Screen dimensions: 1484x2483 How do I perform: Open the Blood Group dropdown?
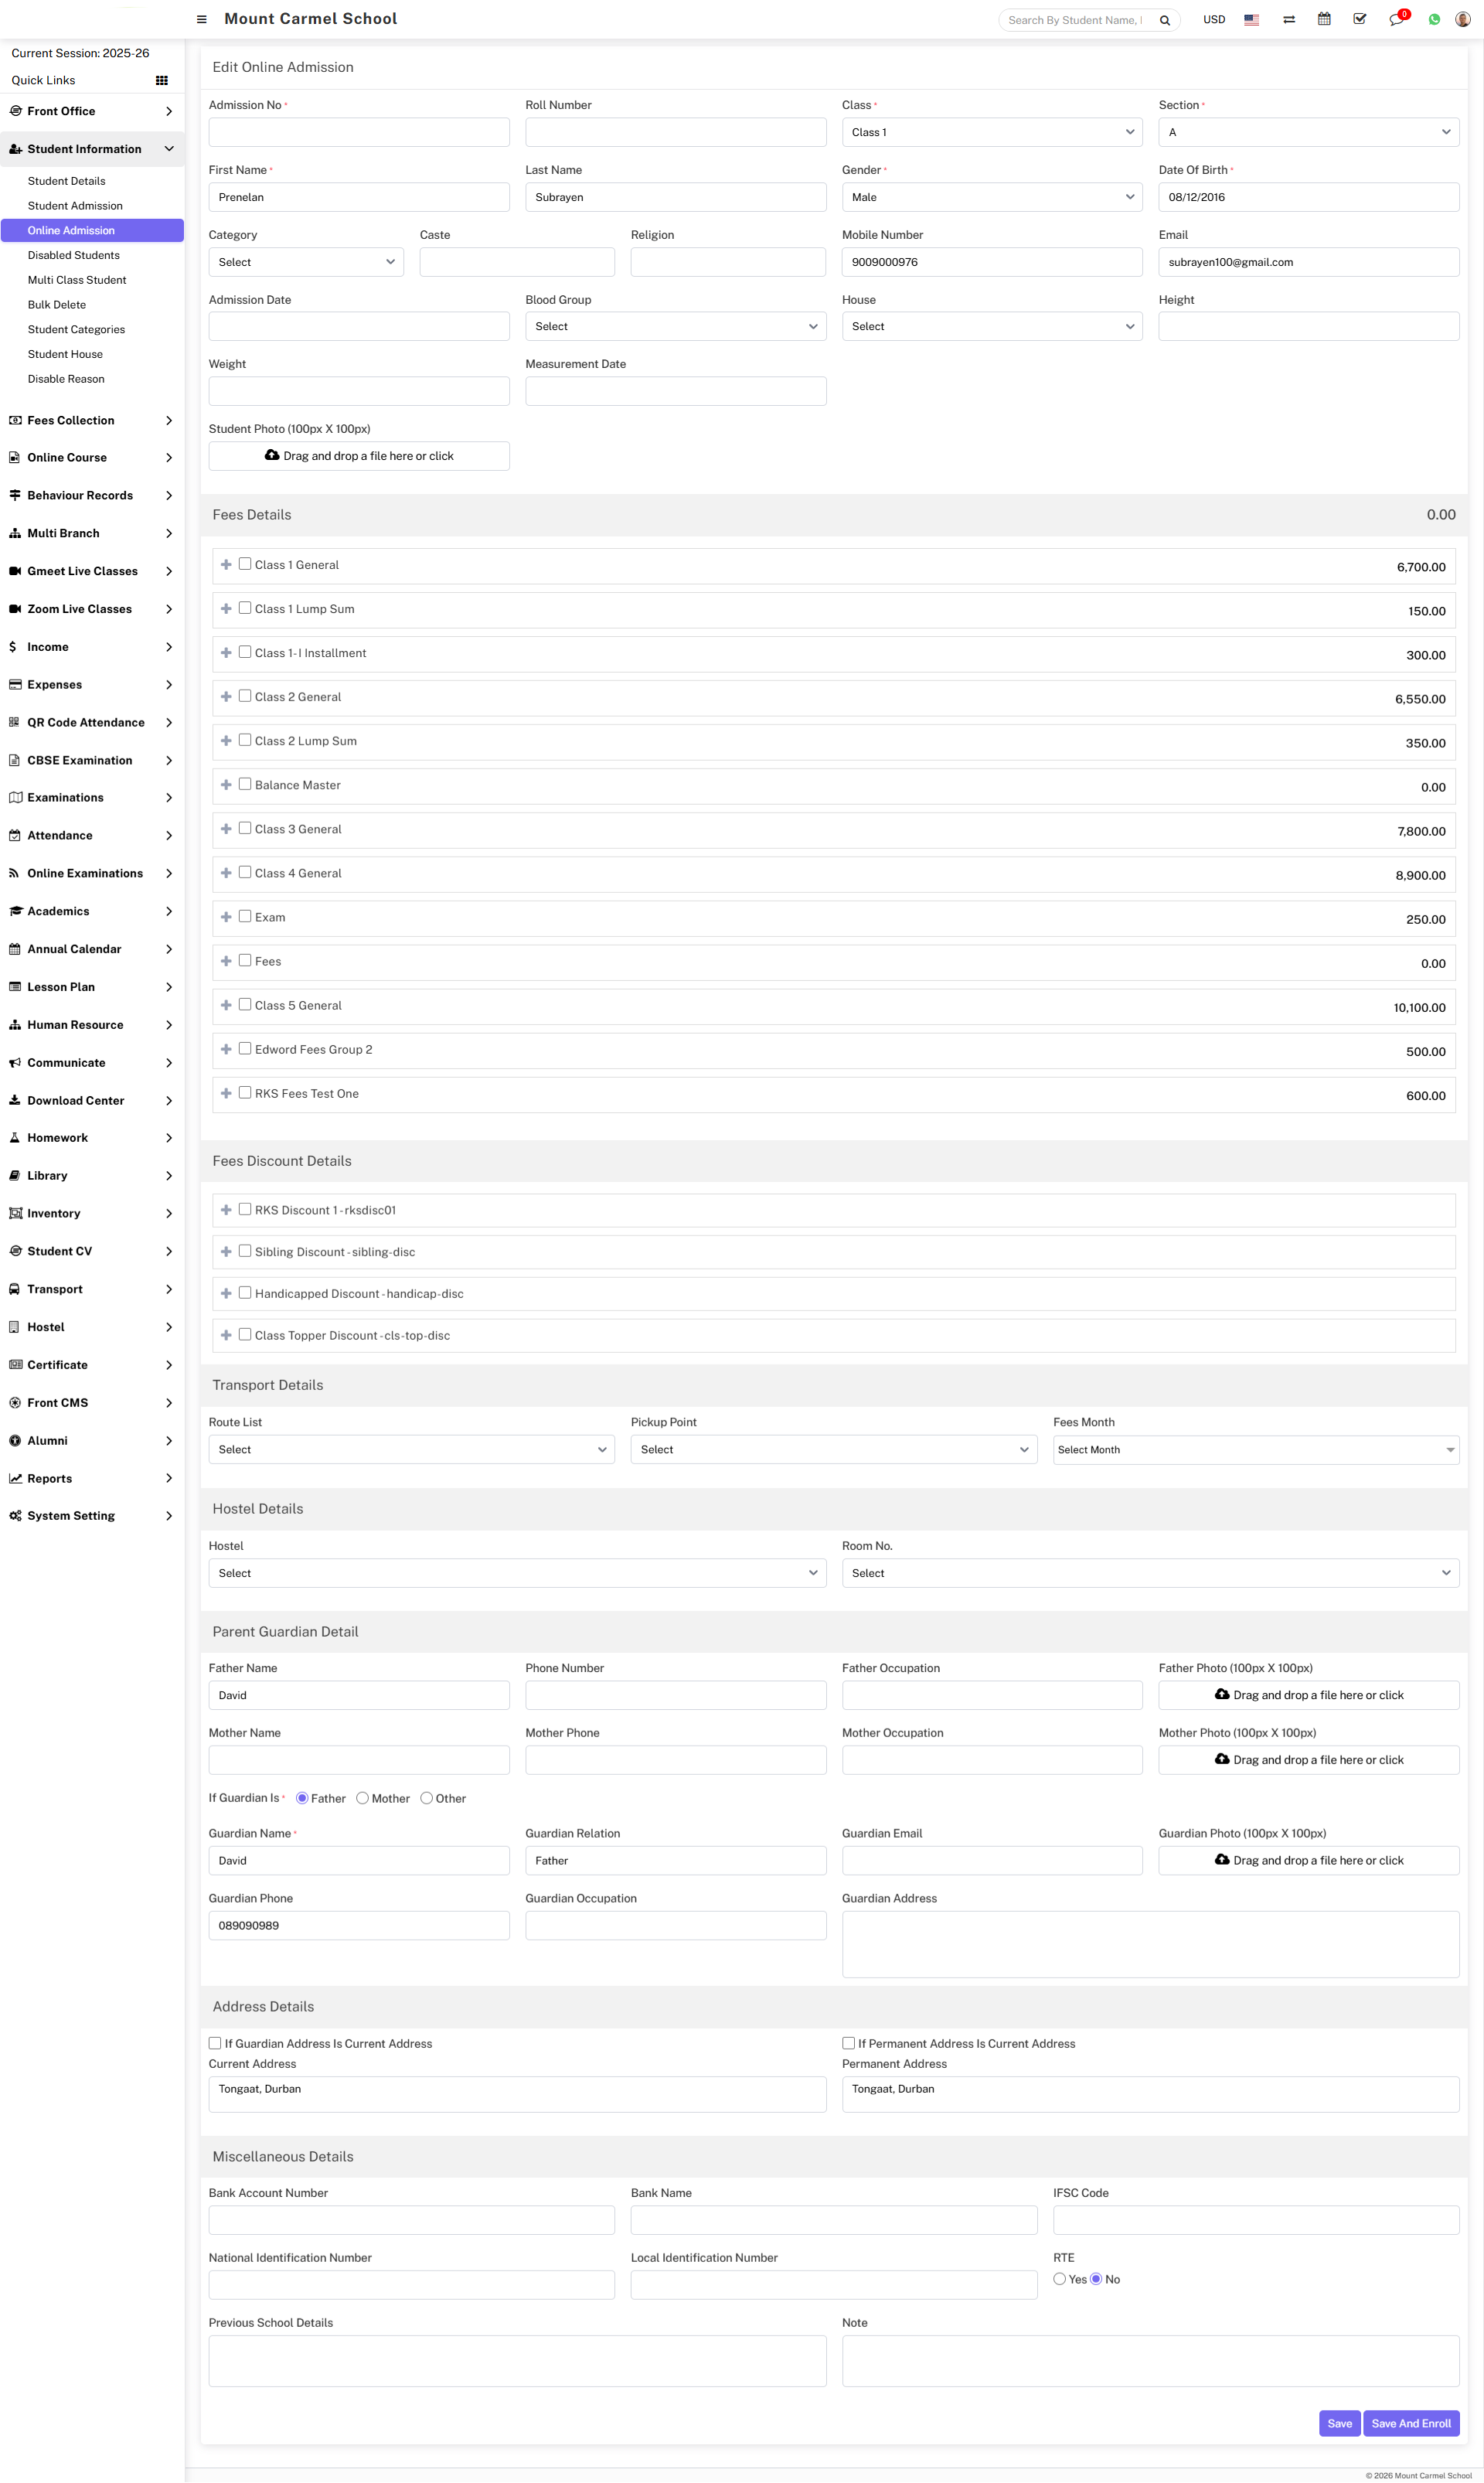[675, 327]
